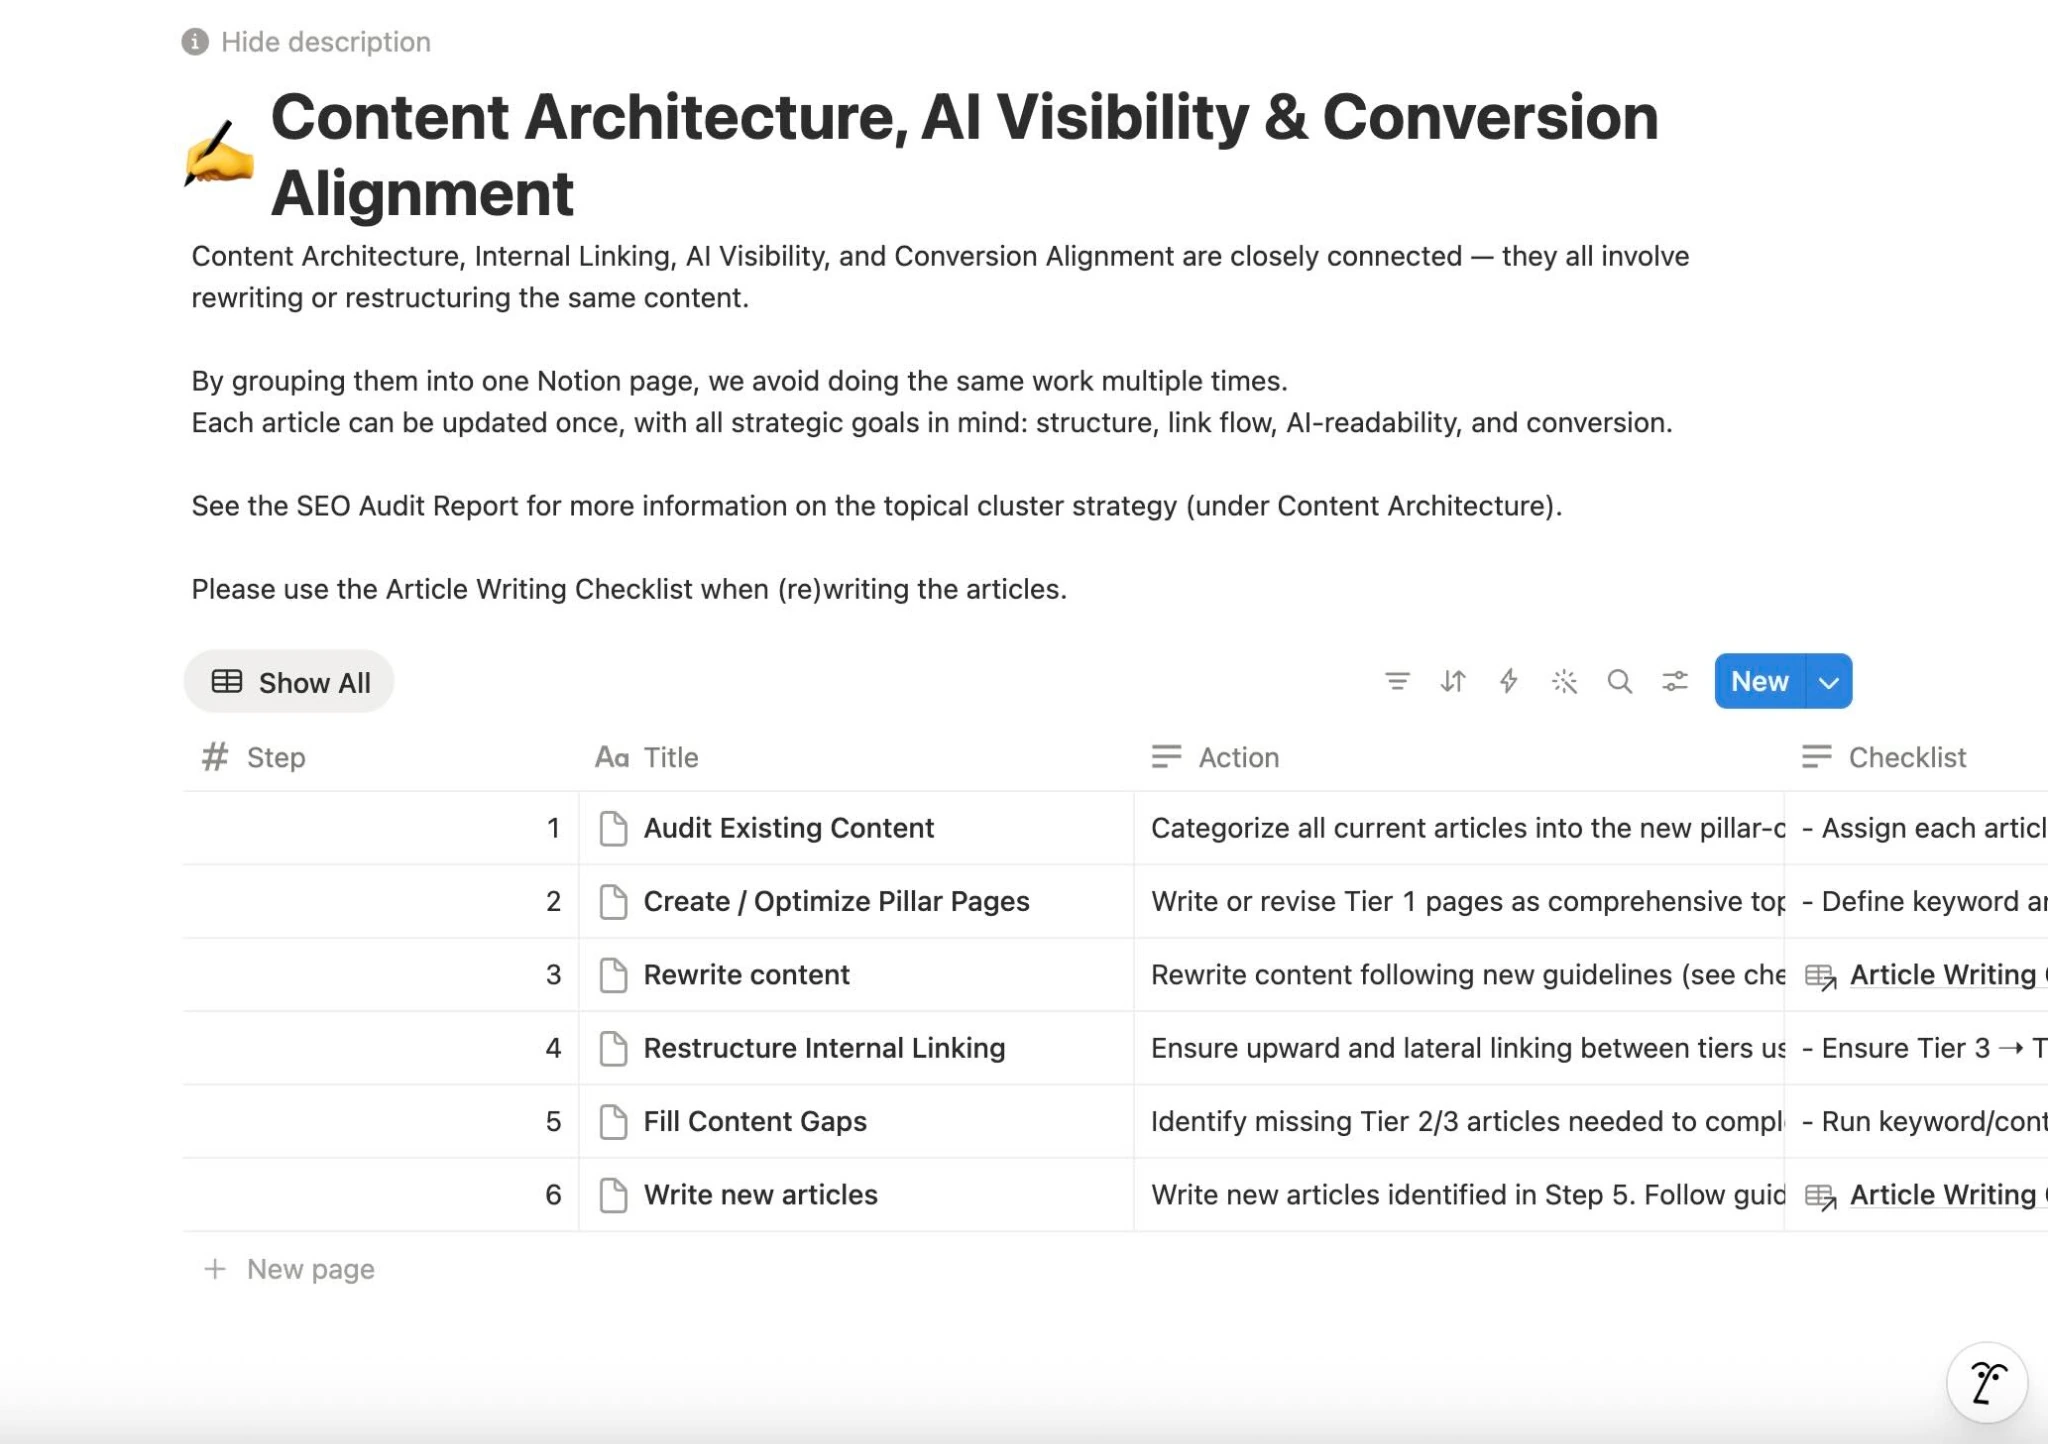This screenshot has width=2048, height=1444.
Task: Click the writing hand page emoji icon
Action: click(x=219, y=153)
